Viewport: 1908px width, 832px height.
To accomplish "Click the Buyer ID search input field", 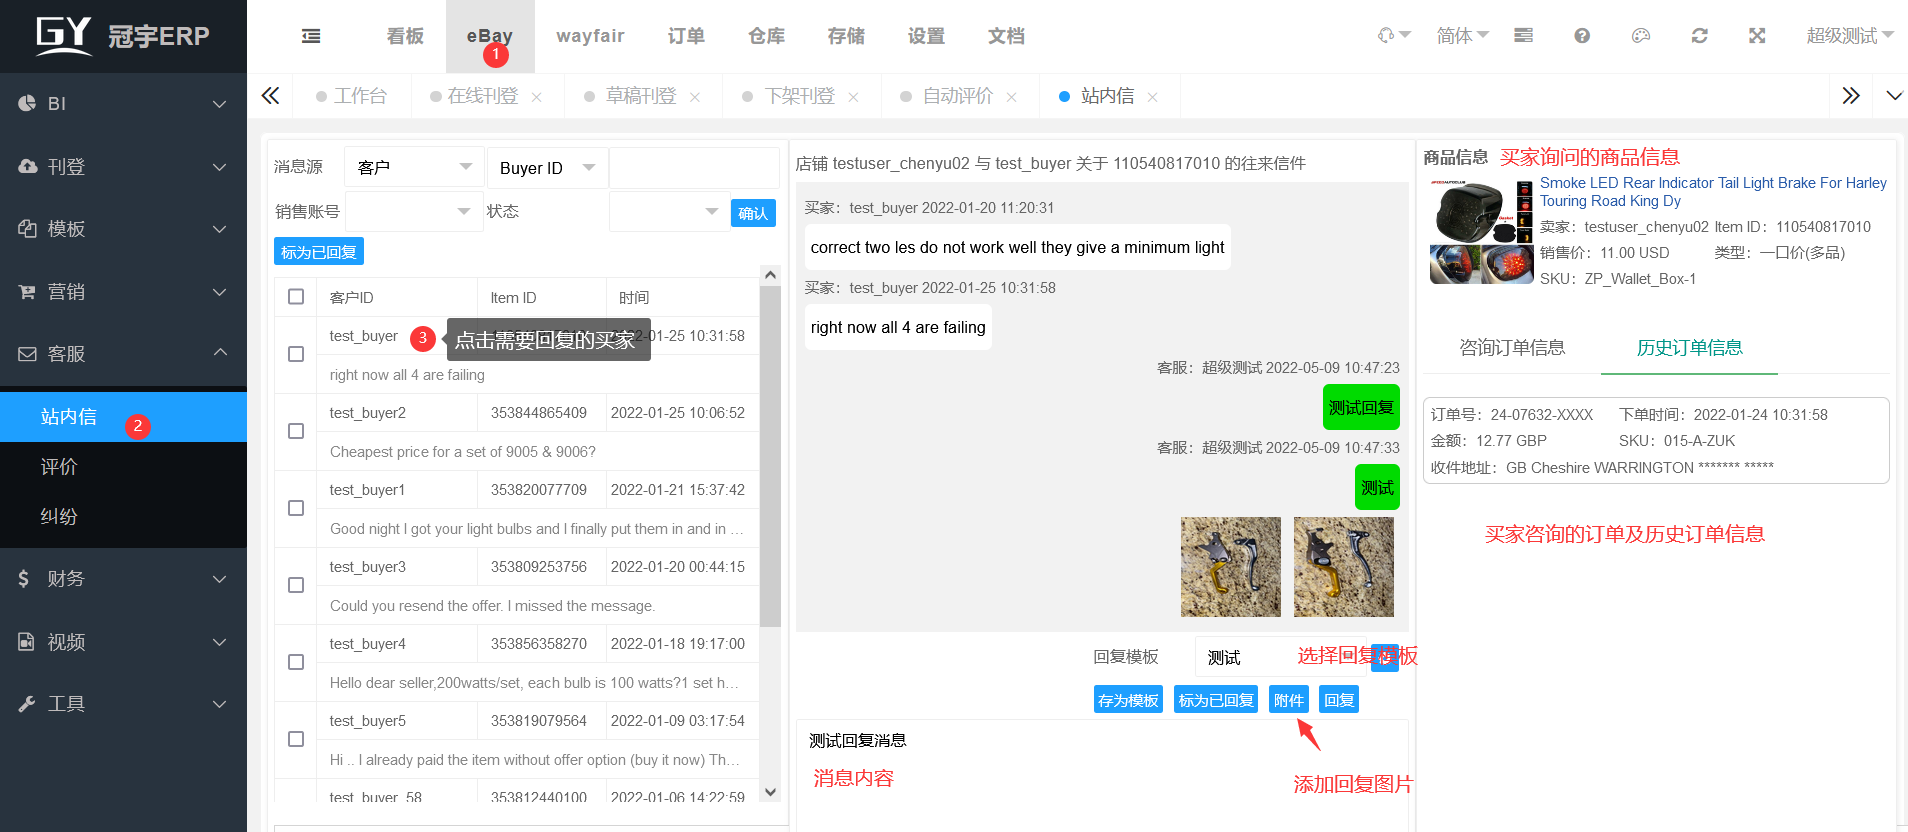I will (694, 167).
